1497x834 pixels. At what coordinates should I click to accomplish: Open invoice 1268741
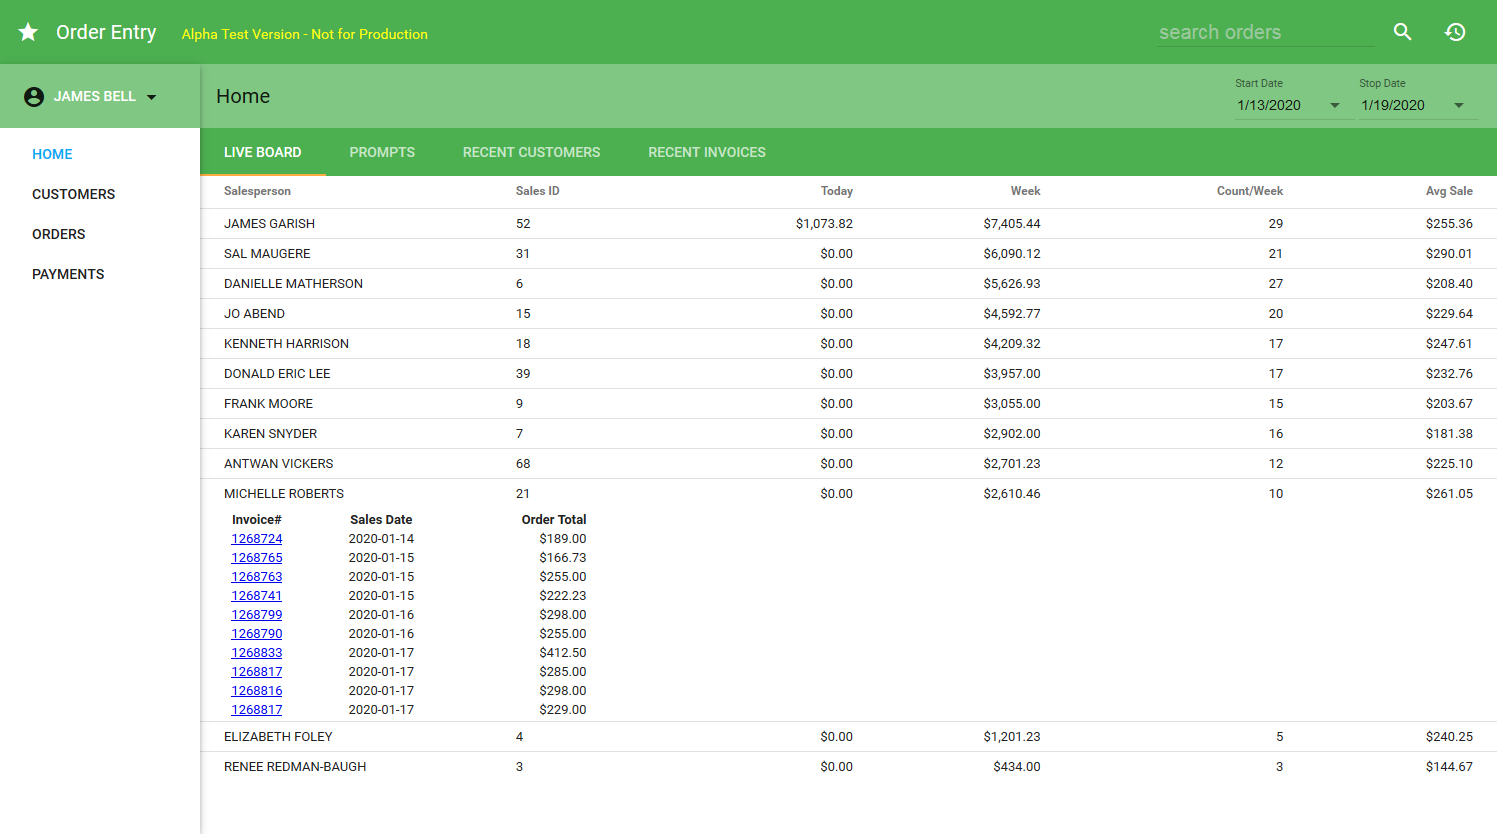click(x=257, y=596)
